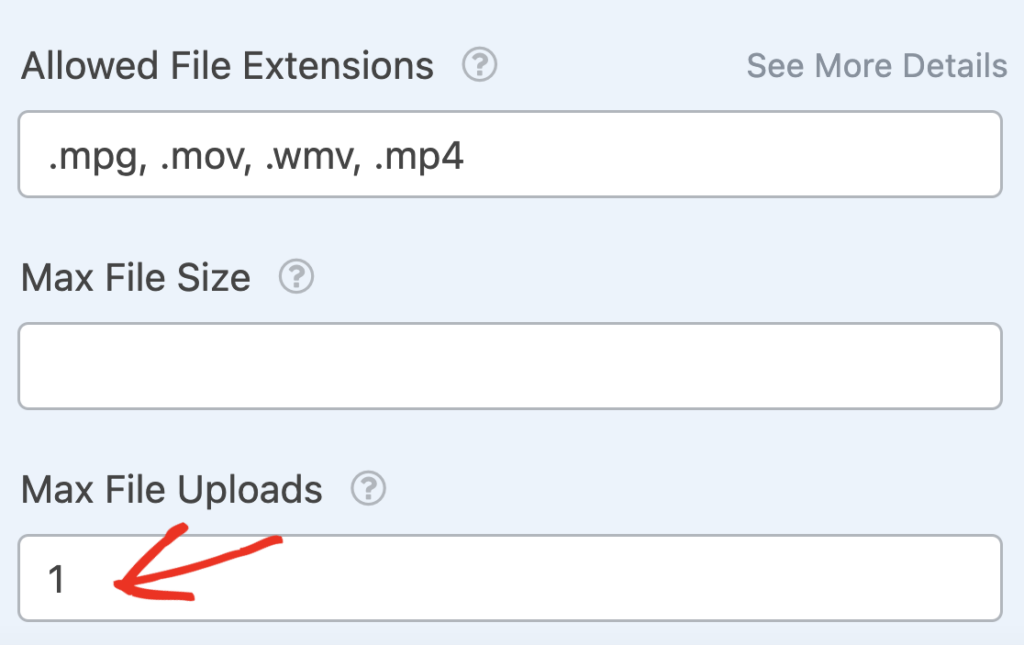This screenshot has width=1024, height=645.
Task: Click the Max File Uploads label
Action: [x=171, y=490]
